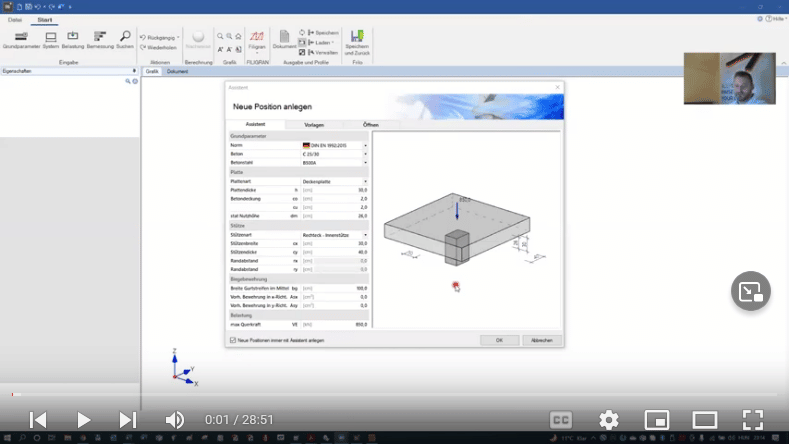Open the FILIGRAN tool

(257, 40)
